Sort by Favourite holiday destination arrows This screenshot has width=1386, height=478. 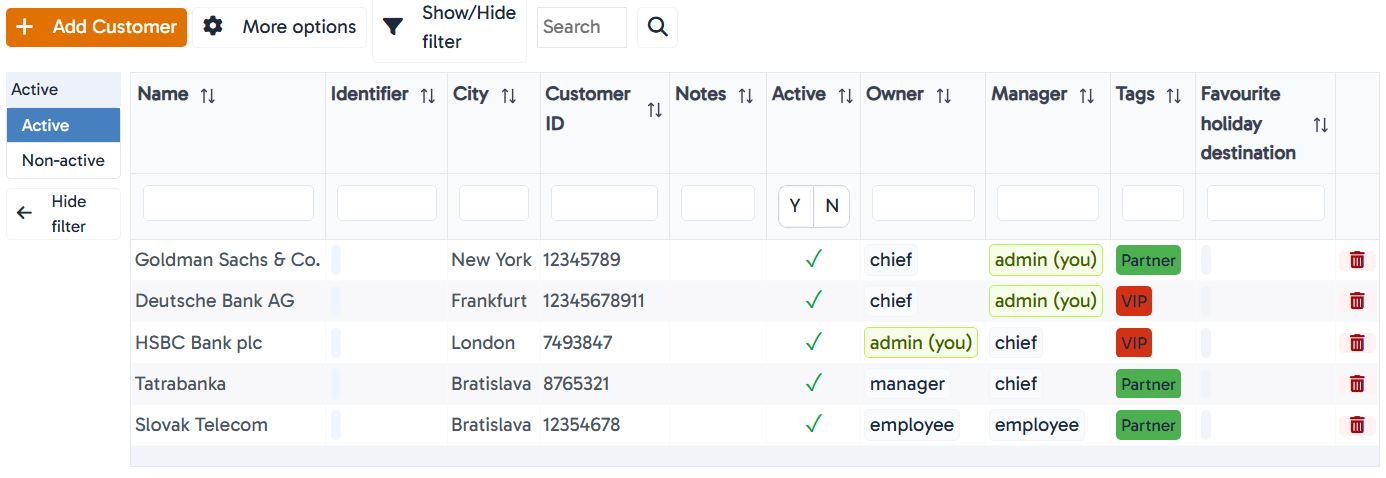(1321, 124)
